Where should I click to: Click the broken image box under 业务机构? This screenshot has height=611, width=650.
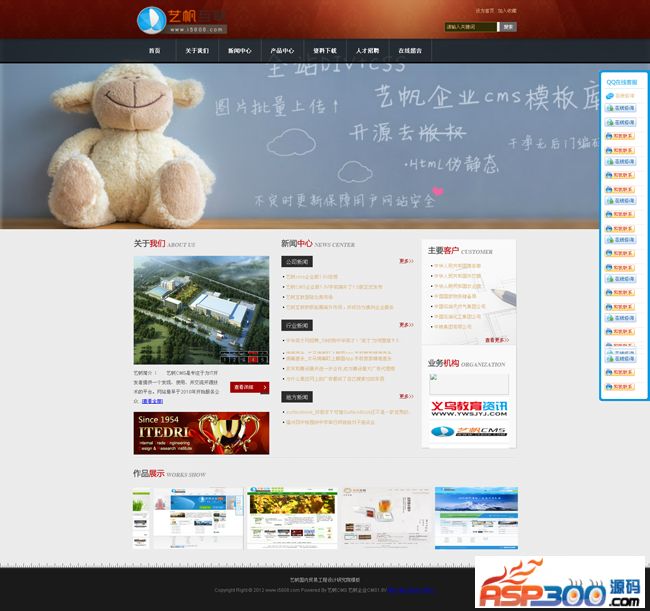click(469, 384)
